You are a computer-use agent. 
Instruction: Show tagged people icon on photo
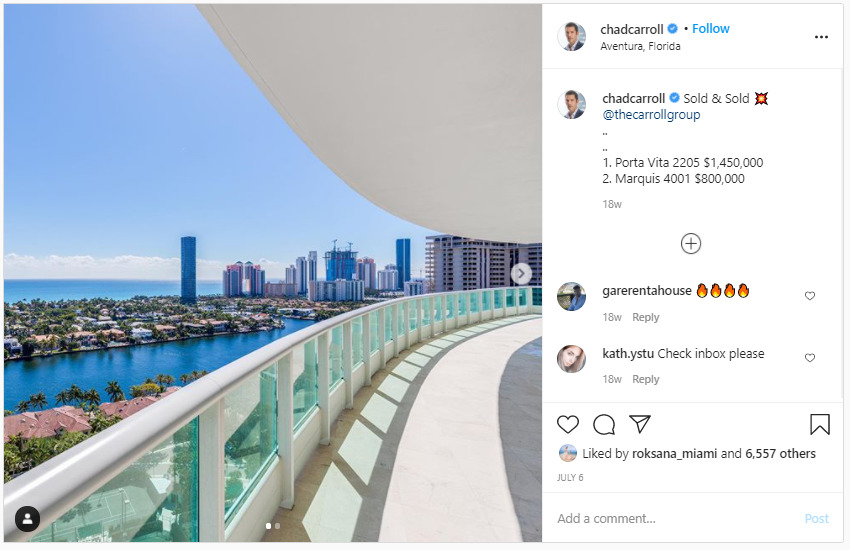tap(27, 519)
